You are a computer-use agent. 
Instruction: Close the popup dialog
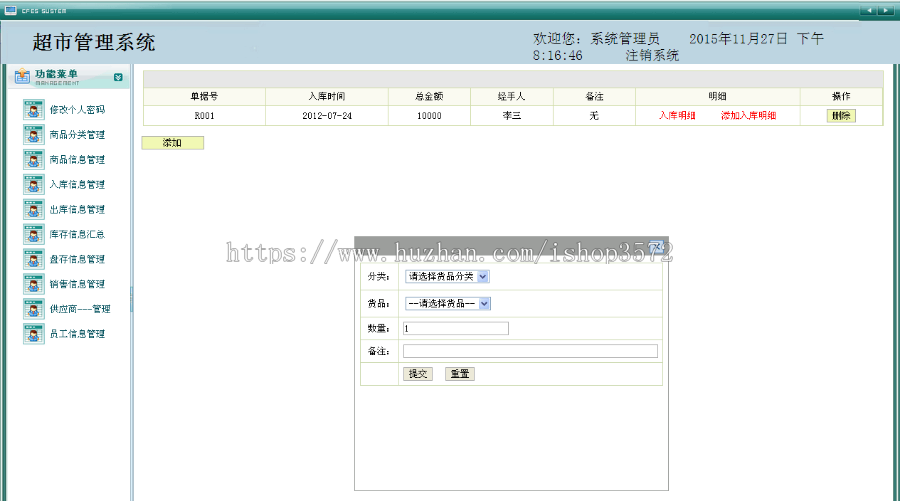[658, 246]
